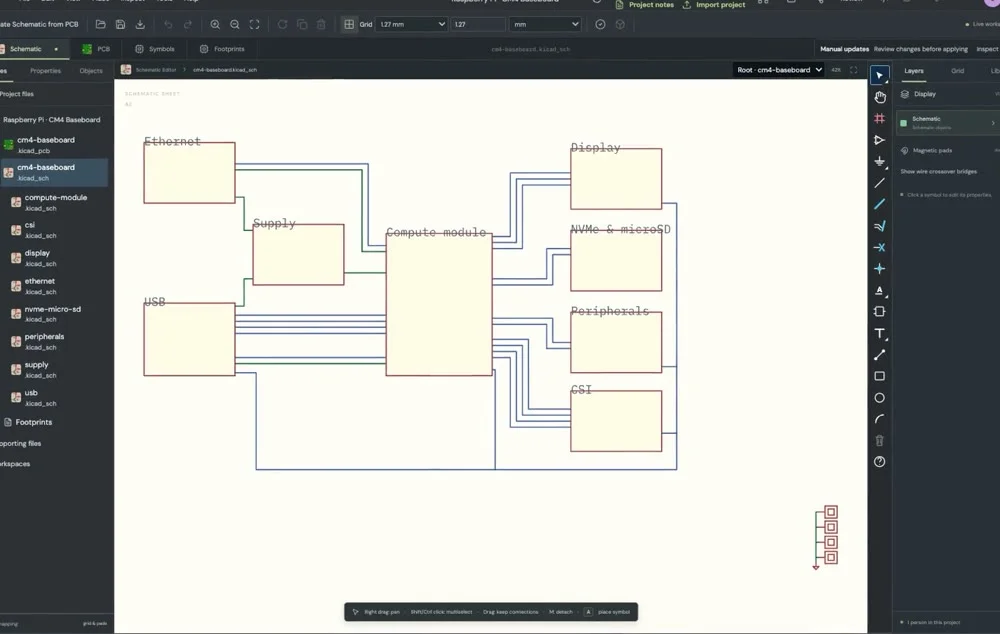
Task: Select the triangle place-symbol tool
Action: pos(879,140)
